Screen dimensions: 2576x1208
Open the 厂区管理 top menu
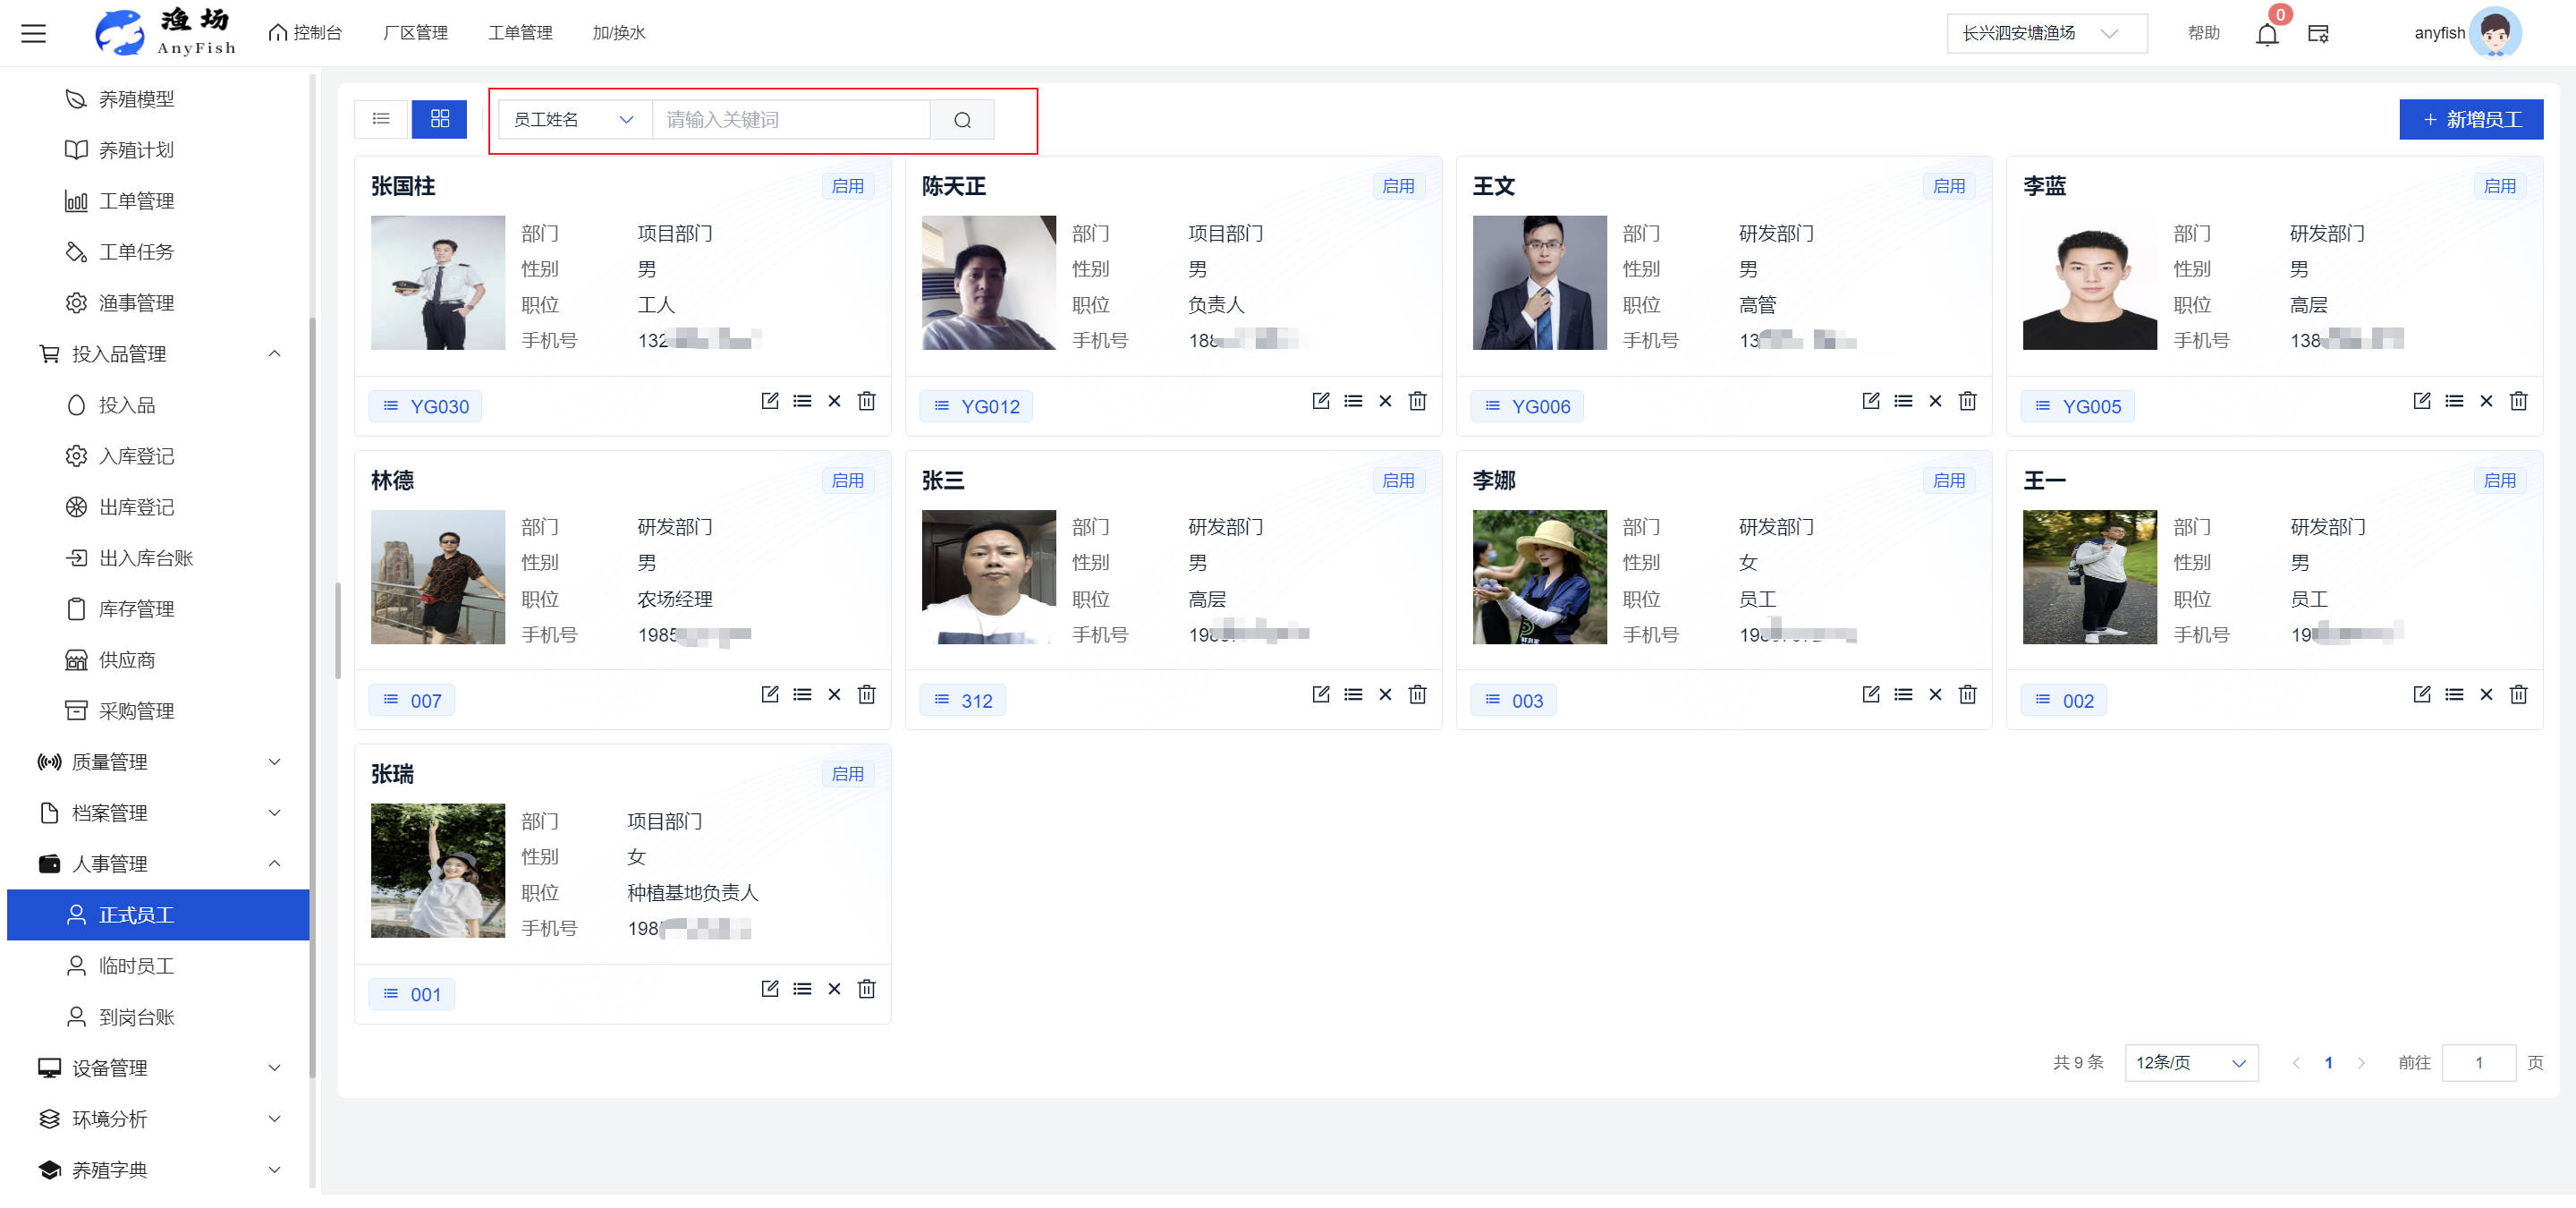click(415, 33)
